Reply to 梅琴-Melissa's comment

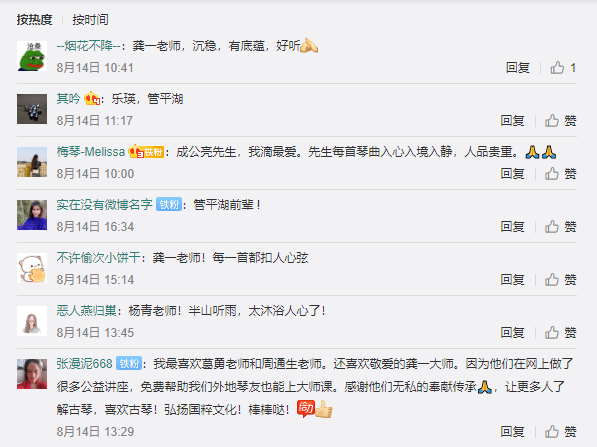512,174
